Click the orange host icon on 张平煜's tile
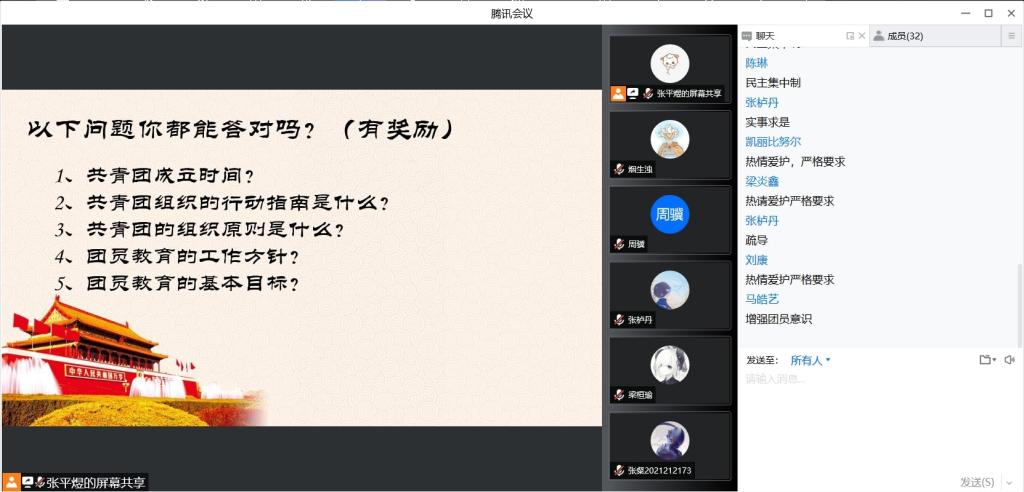Viewport: 1024px width, 492px height. coord(618,93)
